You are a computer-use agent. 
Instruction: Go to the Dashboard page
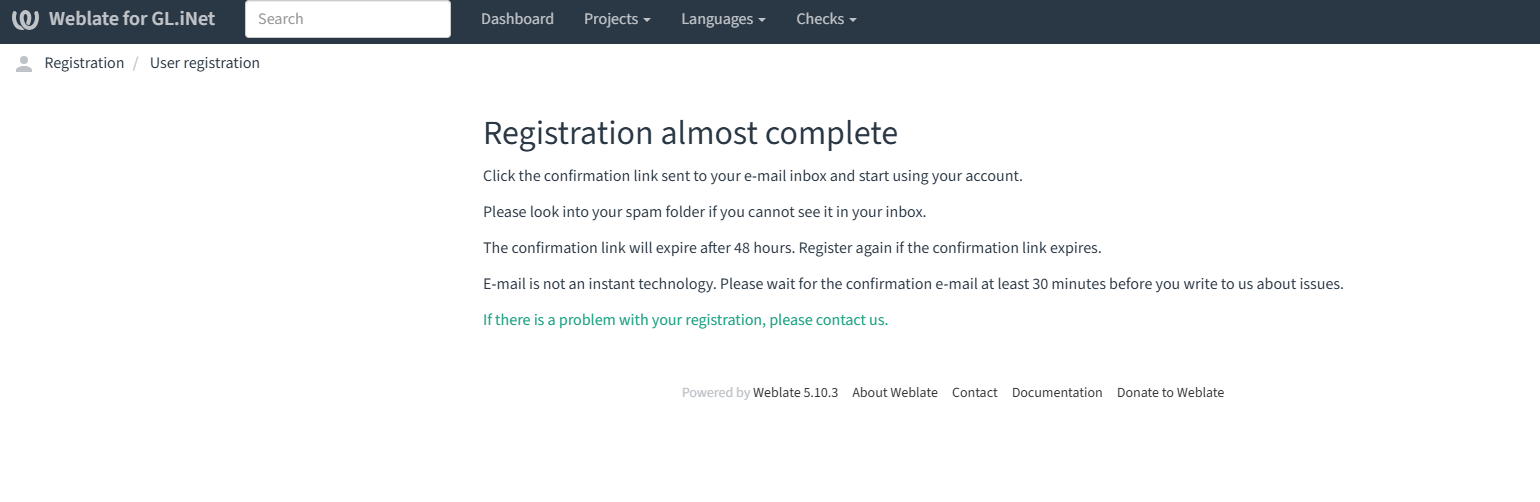[517, 19]
